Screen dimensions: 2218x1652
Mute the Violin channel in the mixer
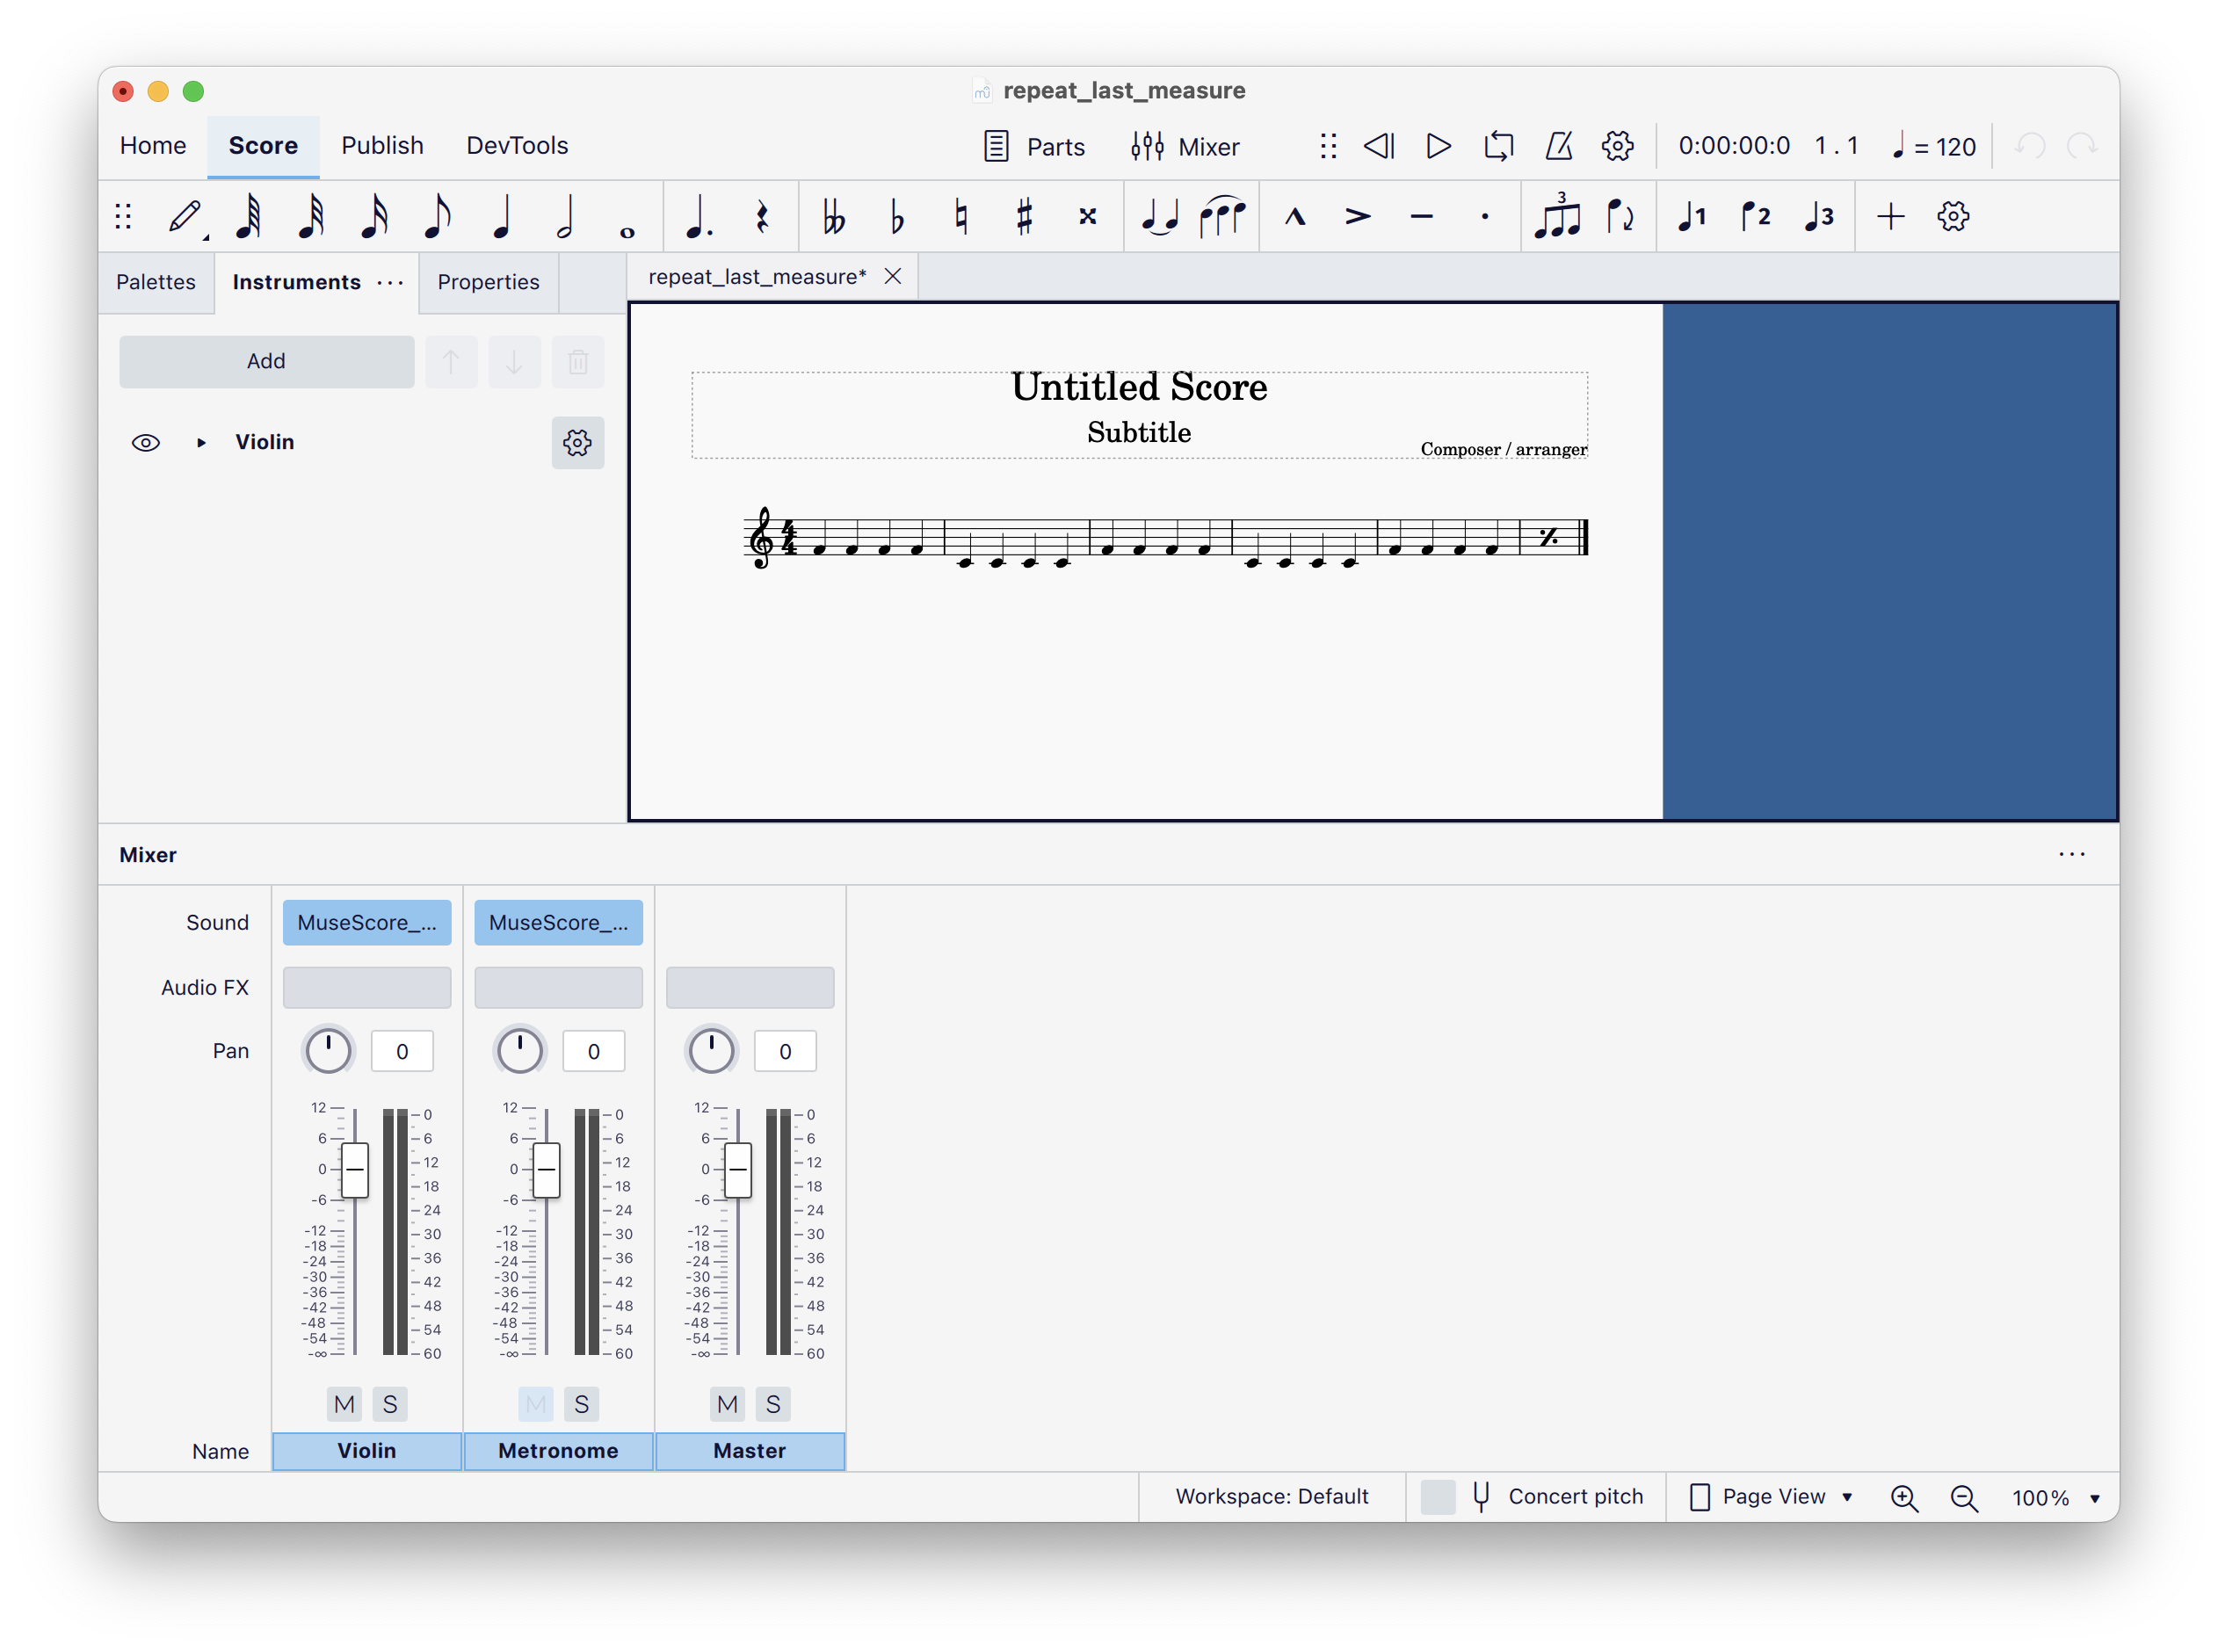pyautogui.click(x=343, y=1404)
